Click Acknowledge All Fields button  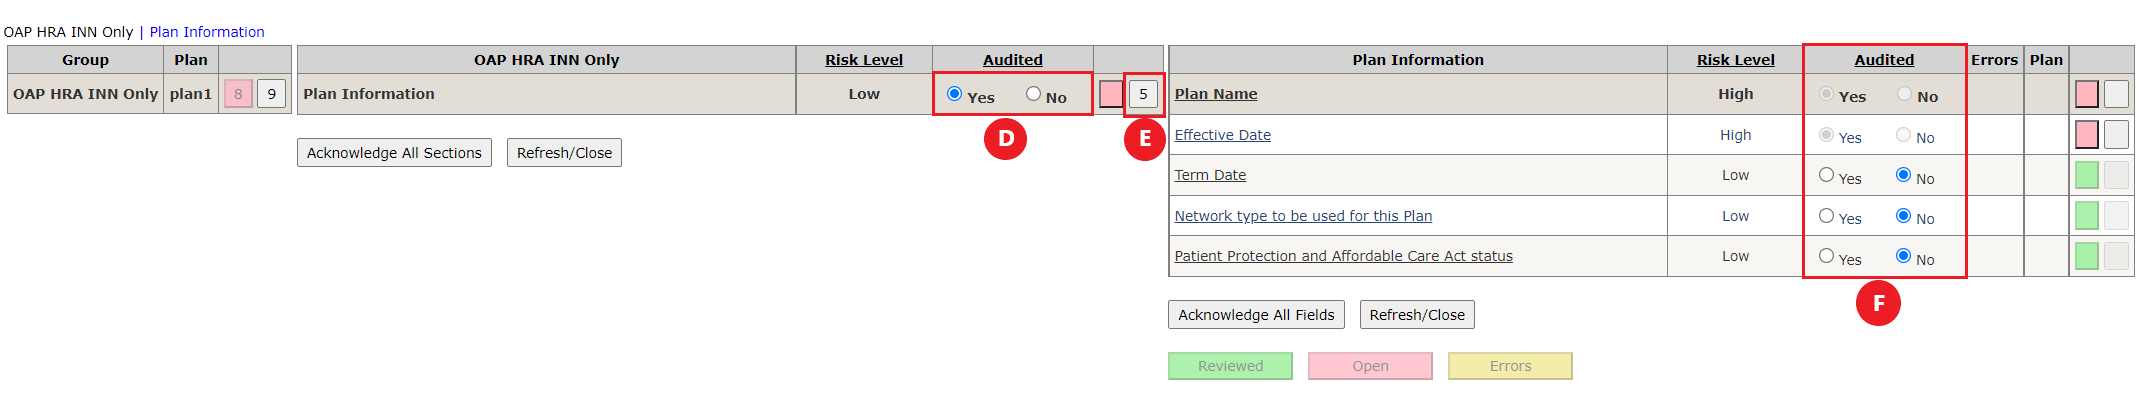(1256, 315)
